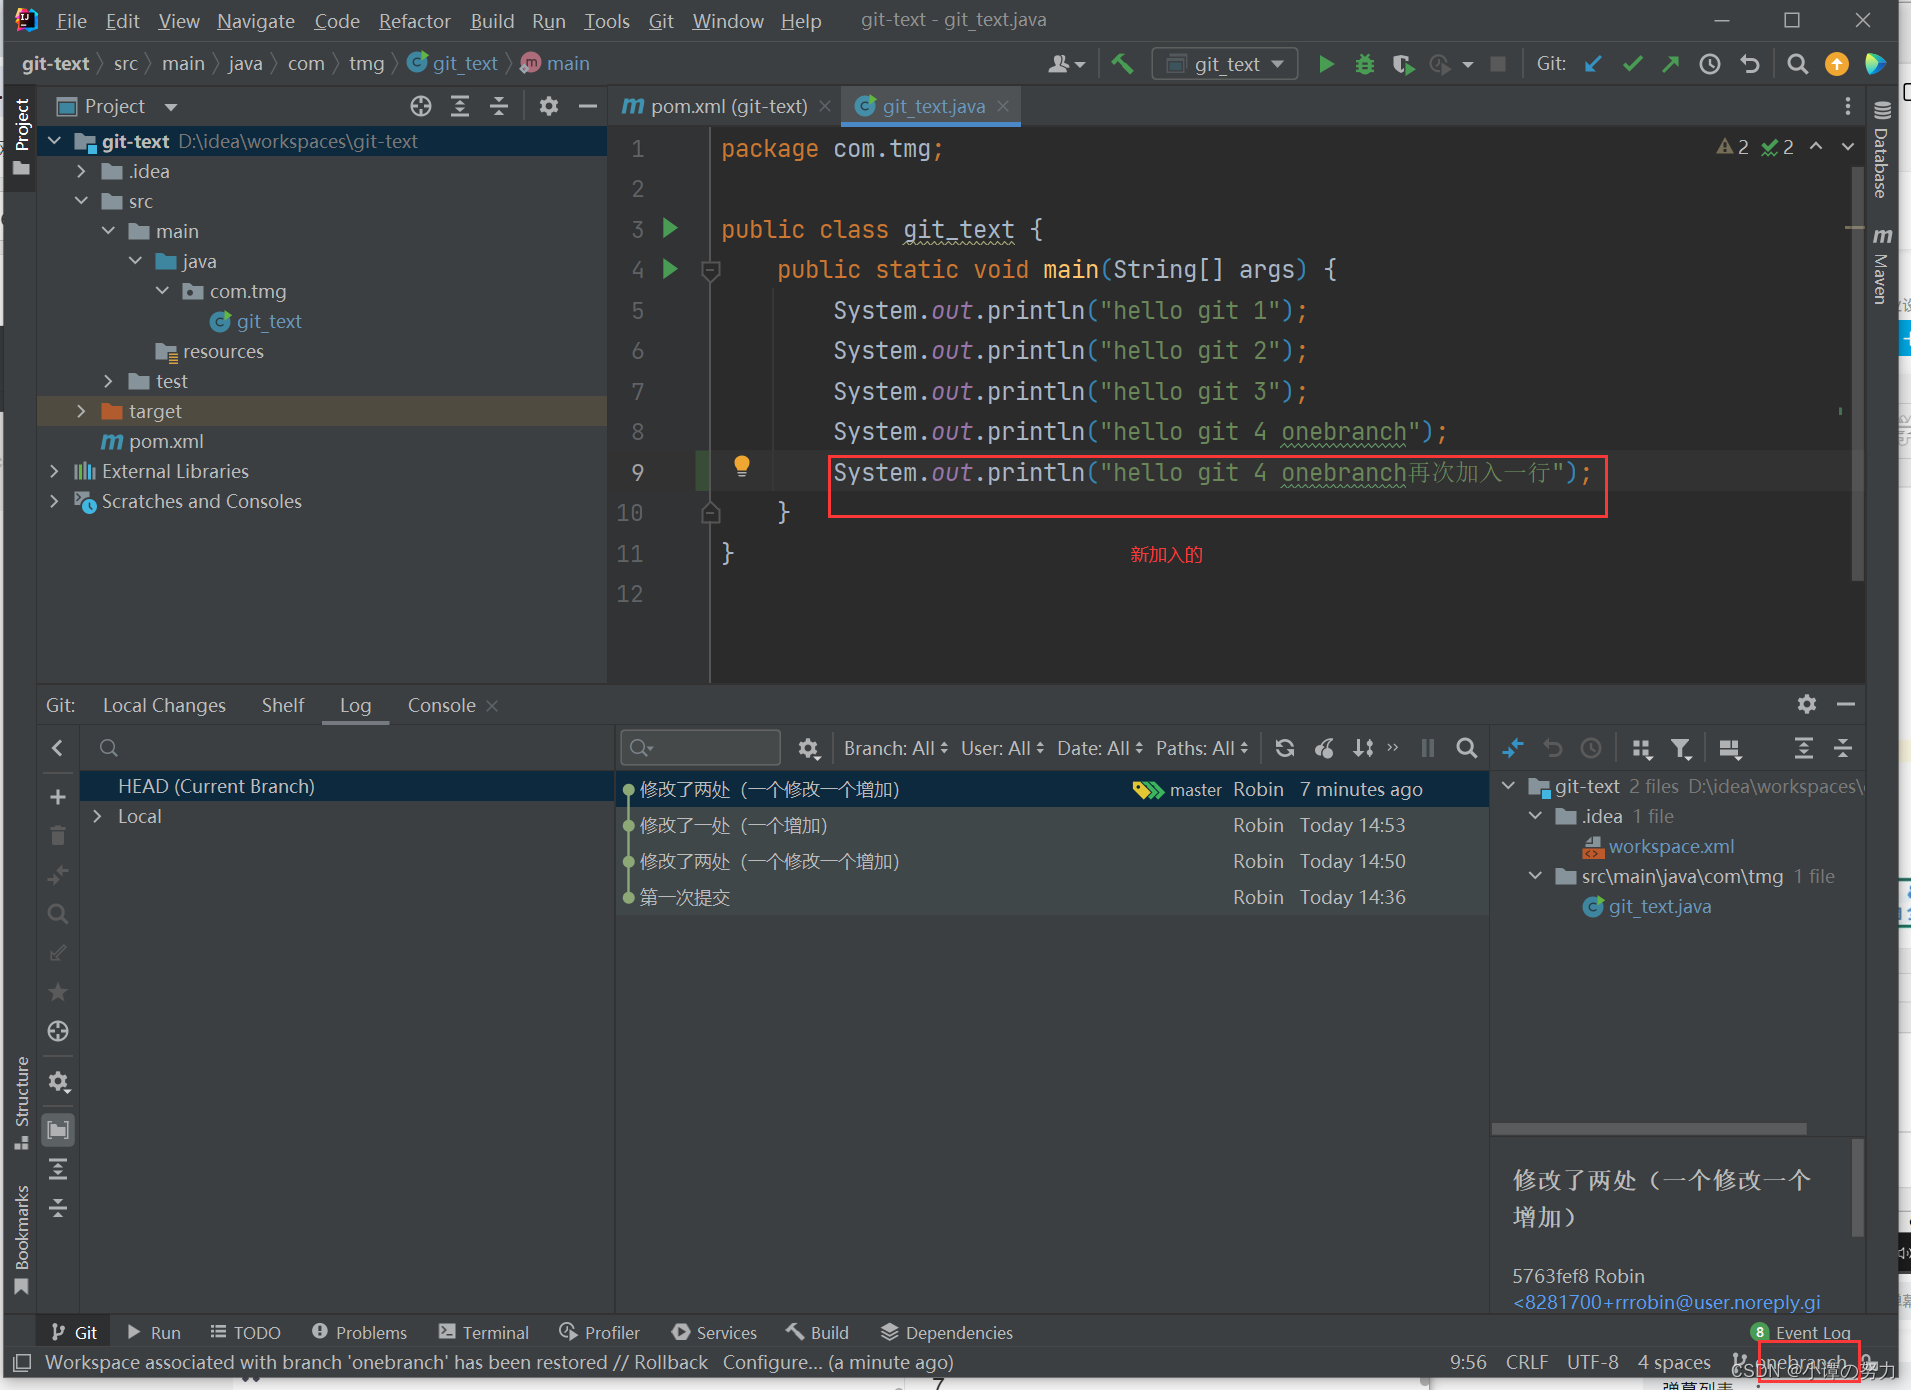Click UTF-8 encoding in status bar
The image size is (1911, 1390).
click(1592, 1362)
